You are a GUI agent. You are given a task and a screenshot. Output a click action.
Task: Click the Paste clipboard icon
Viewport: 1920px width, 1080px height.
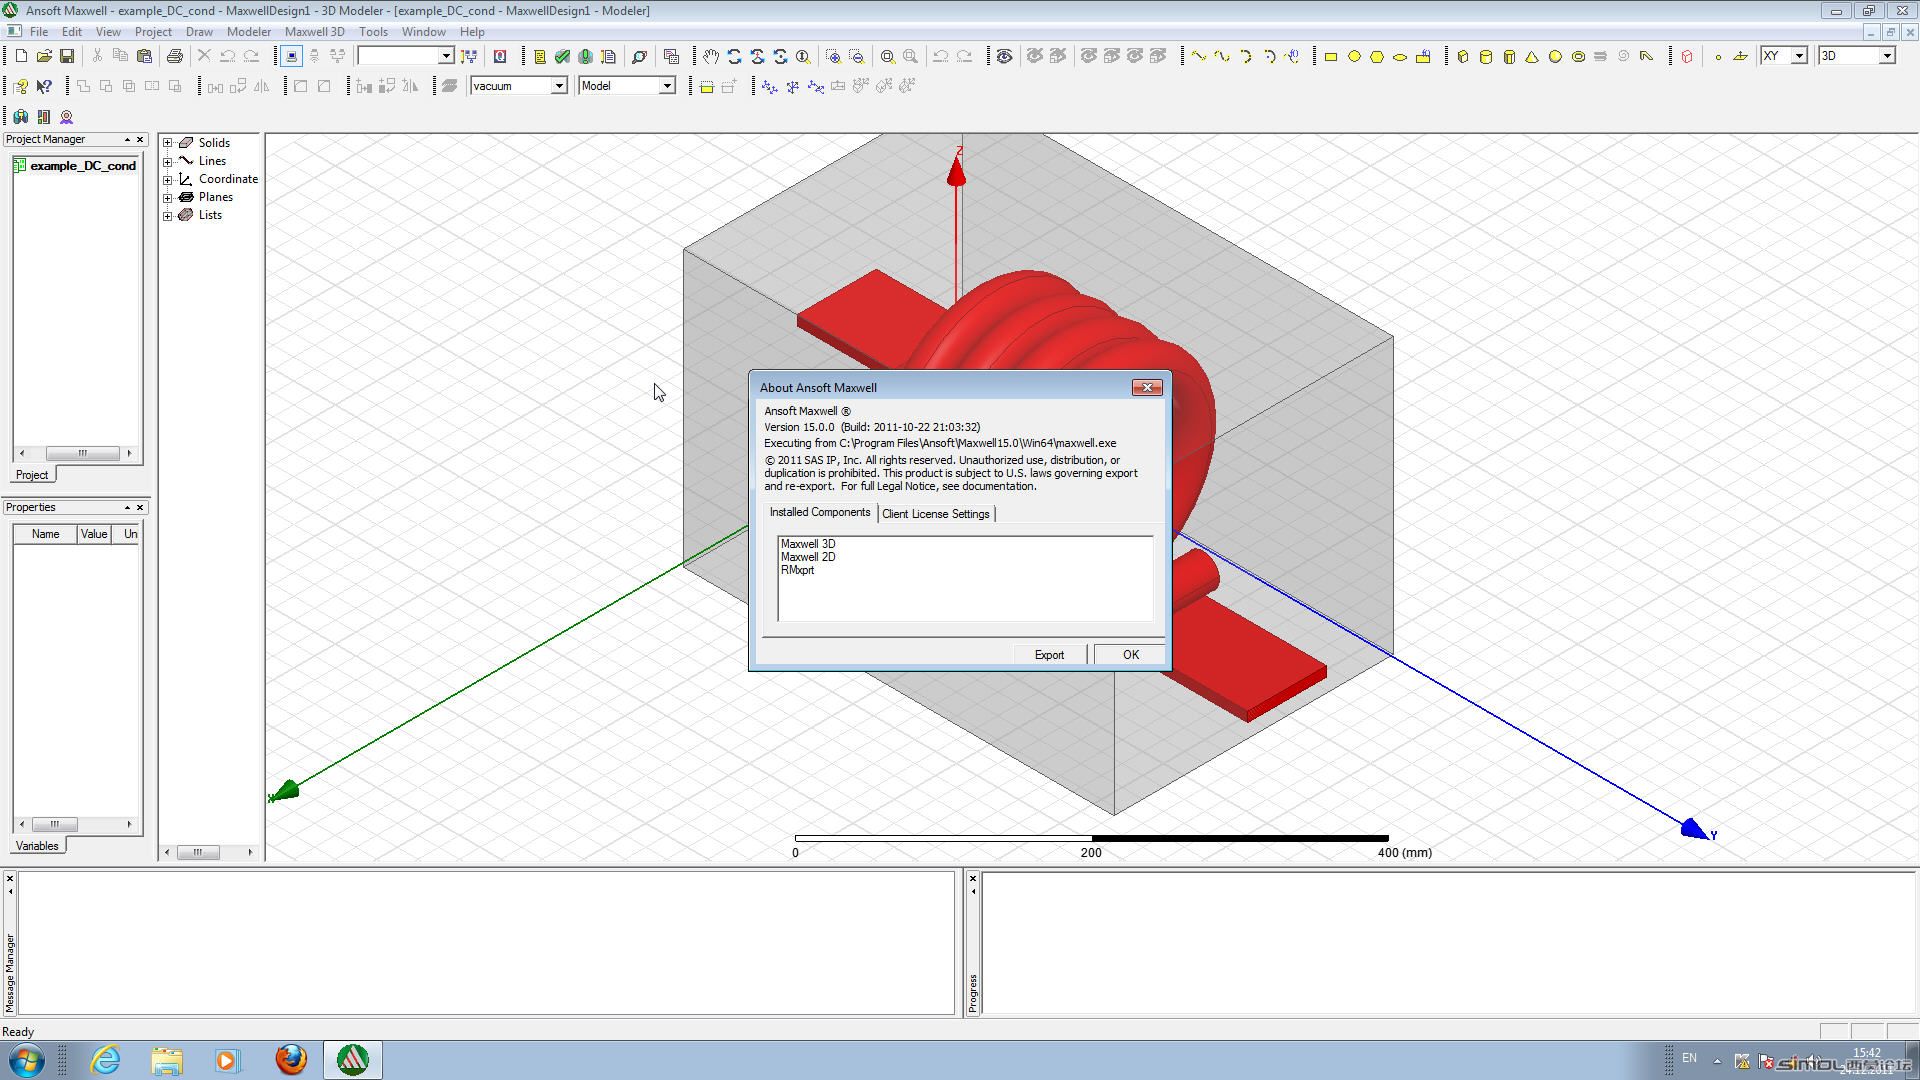[144, 56]
